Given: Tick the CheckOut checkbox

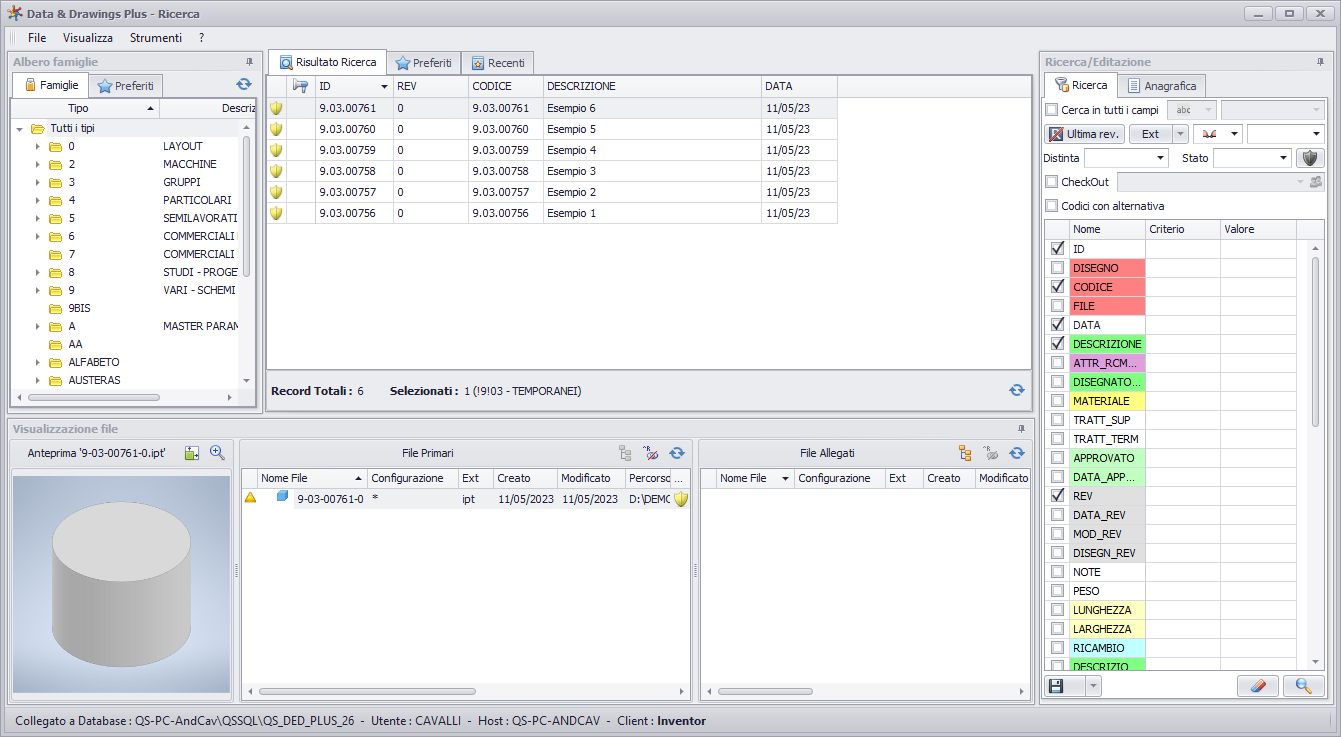Looking at the screenshot, I should tap(1051, 182).
